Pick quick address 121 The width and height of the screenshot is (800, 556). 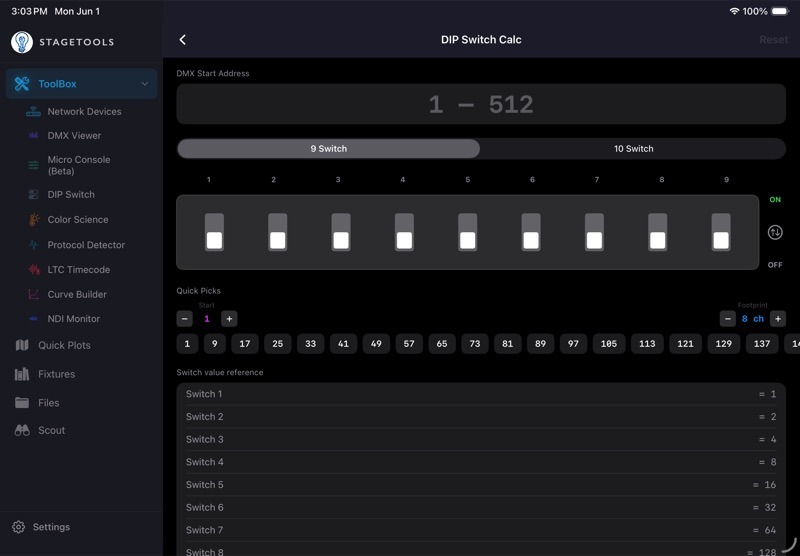[685, 344]
